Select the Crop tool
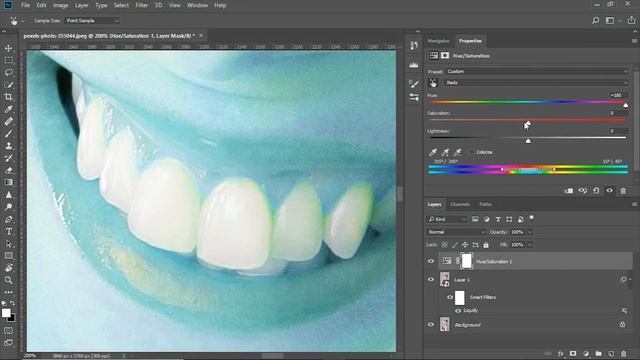 [9, 97]
